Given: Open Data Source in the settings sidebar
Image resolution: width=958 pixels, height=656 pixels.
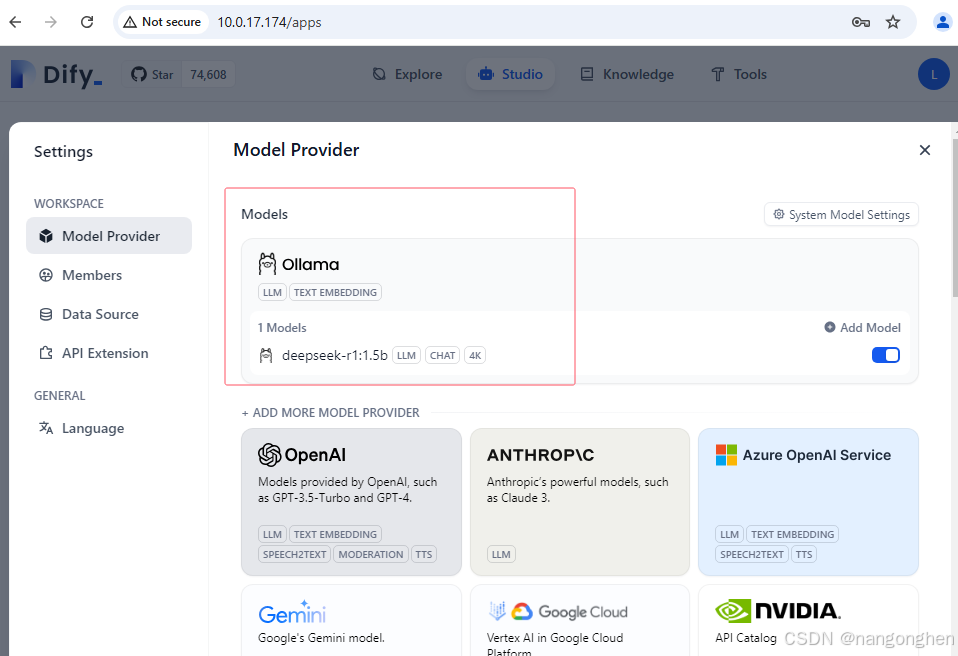Looking at the screenshot, I should 109,315.
